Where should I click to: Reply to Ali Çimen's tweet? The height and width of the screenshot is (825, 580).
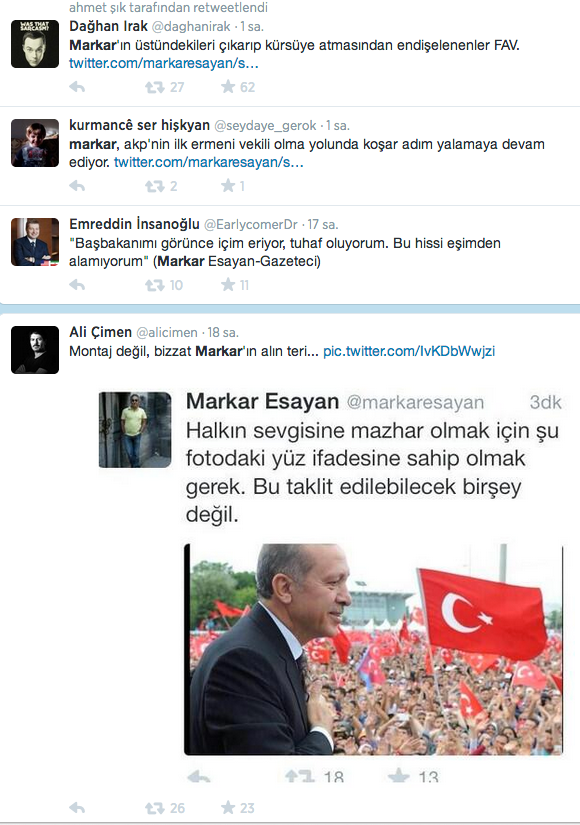(77, 808)
